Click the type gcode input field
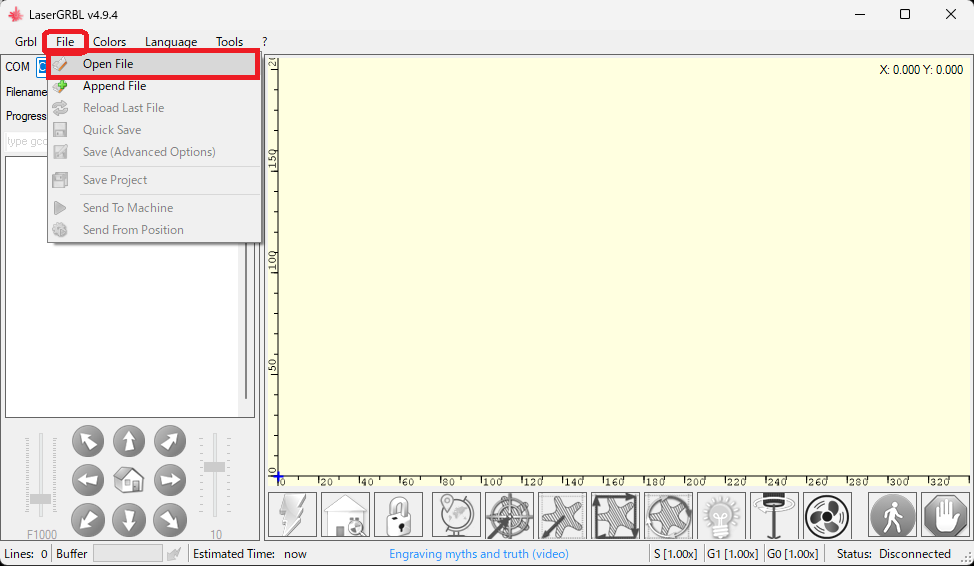Image resolution: width=974 pixels, height=566 pixels. click(26, 141)
